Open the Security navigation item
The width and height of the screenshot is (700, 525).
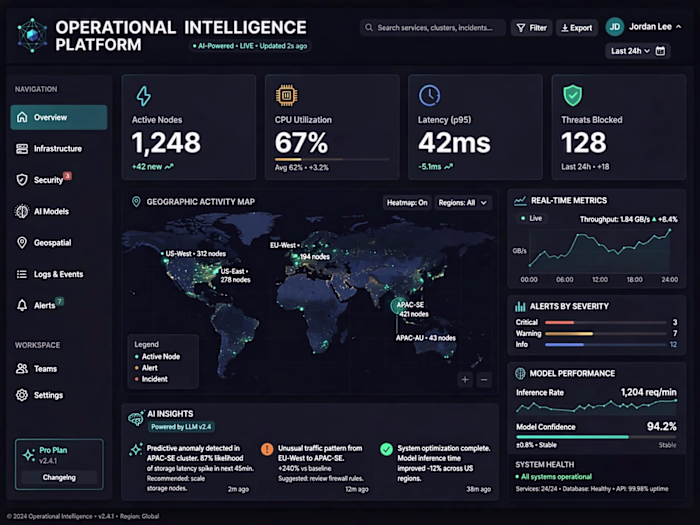click(59, 180)
